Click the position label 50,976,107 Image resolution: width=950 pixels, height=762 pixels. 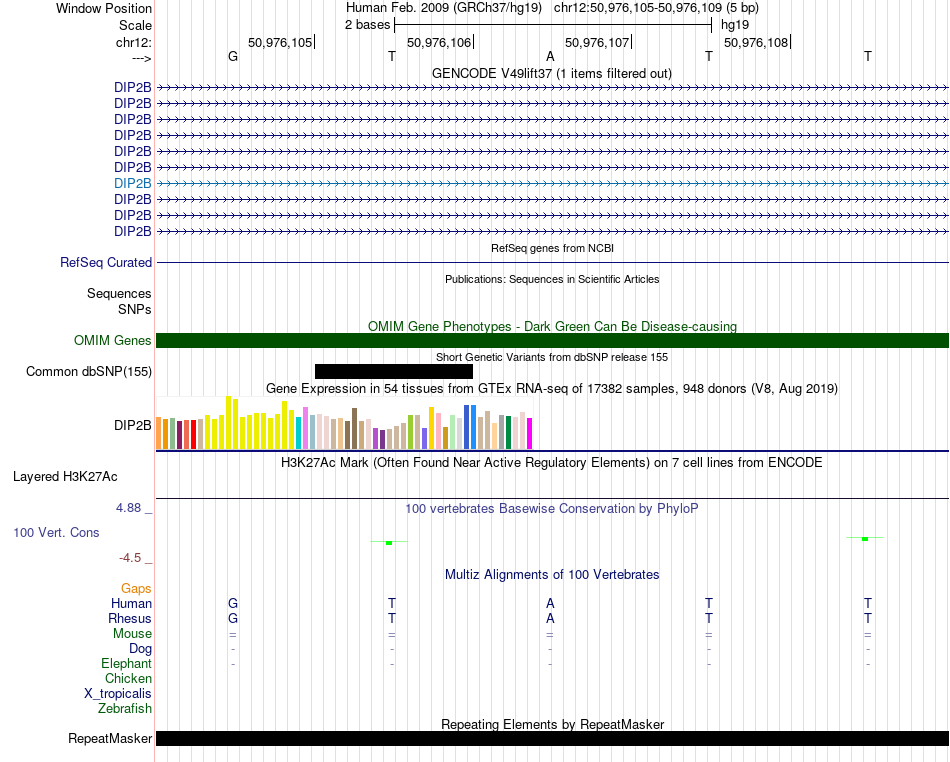pyautogui.click(x=597, y=42)
